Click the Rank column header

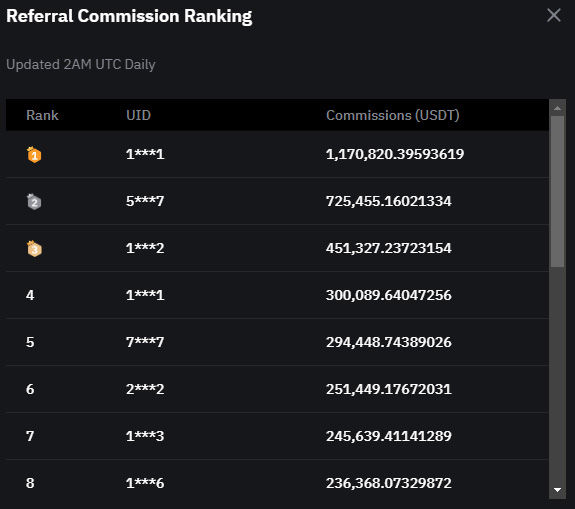(x=42, y=115)
